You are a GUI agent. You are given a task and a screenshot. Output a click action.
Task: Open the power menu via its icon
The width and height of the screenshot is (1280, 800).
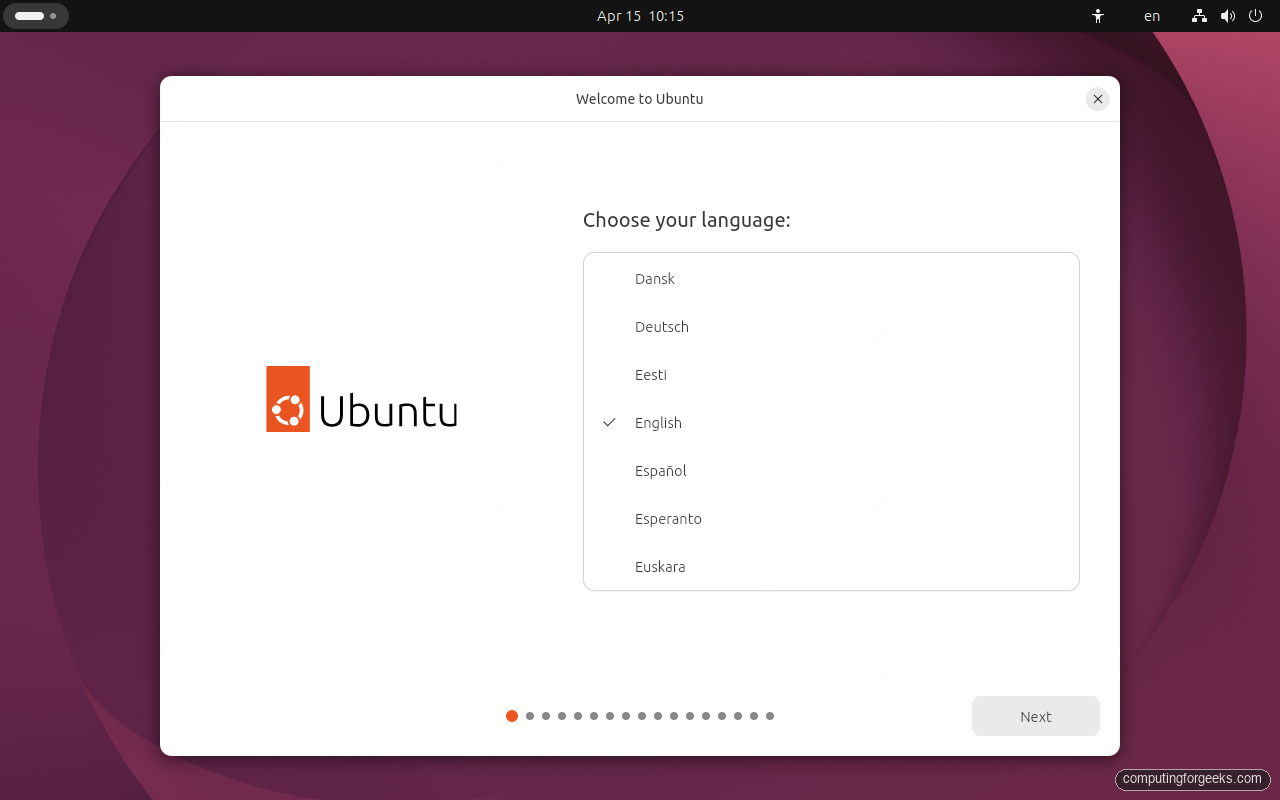pos(1254,16)
